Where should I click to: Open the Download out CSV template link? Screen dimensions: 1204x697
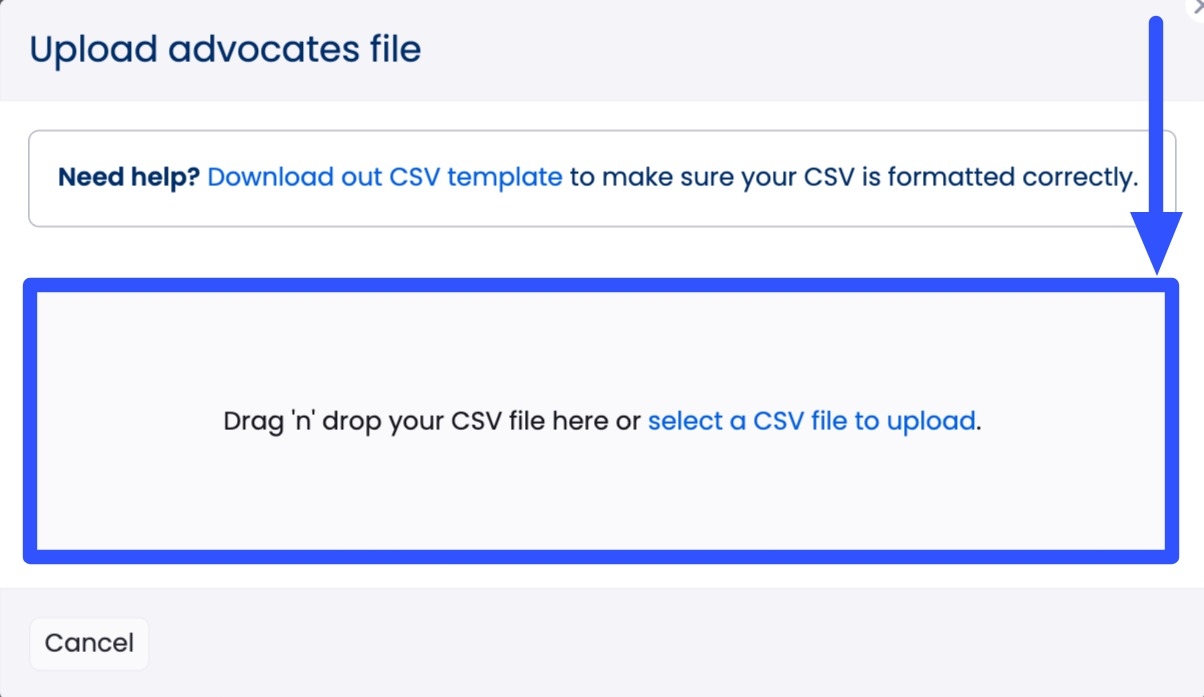[x=385, y=178]
